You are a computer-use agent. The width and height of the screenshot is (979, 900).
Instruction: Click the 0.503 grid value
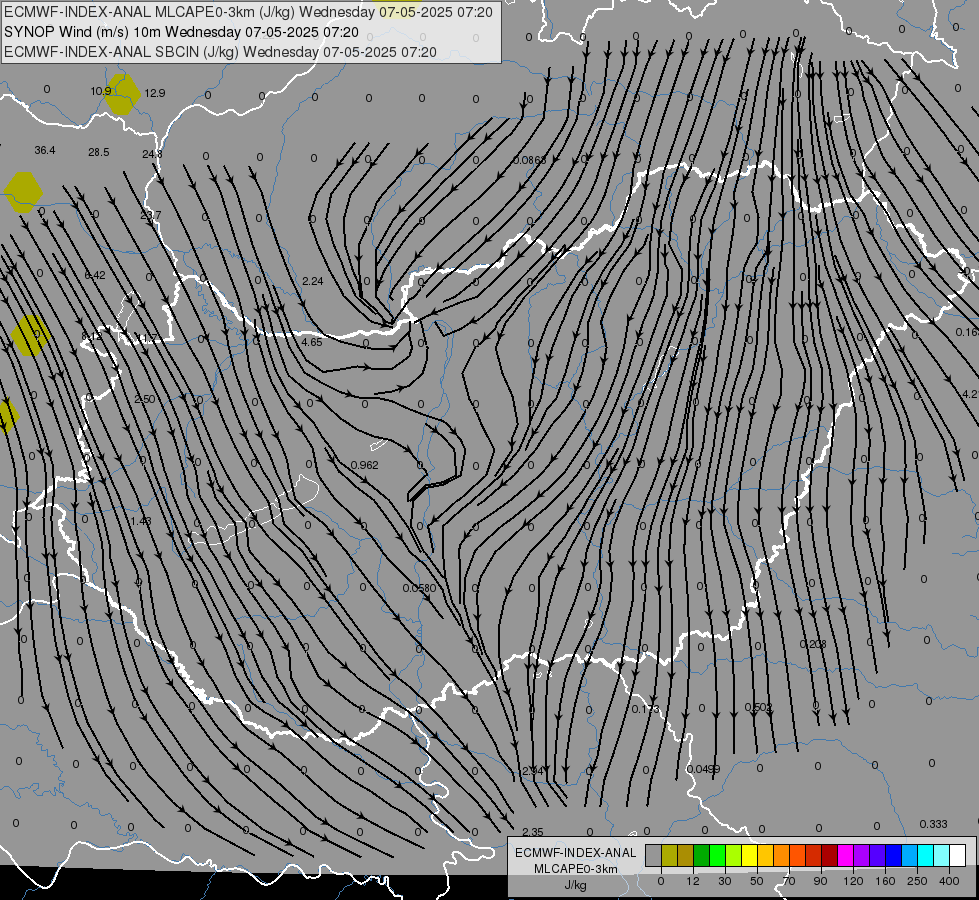[x=759, y=708]
